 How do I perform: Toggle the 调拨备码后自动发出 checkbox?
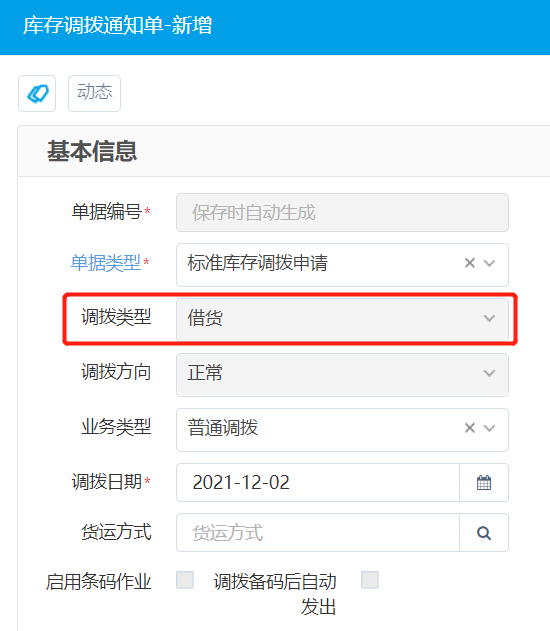[370, 580]
